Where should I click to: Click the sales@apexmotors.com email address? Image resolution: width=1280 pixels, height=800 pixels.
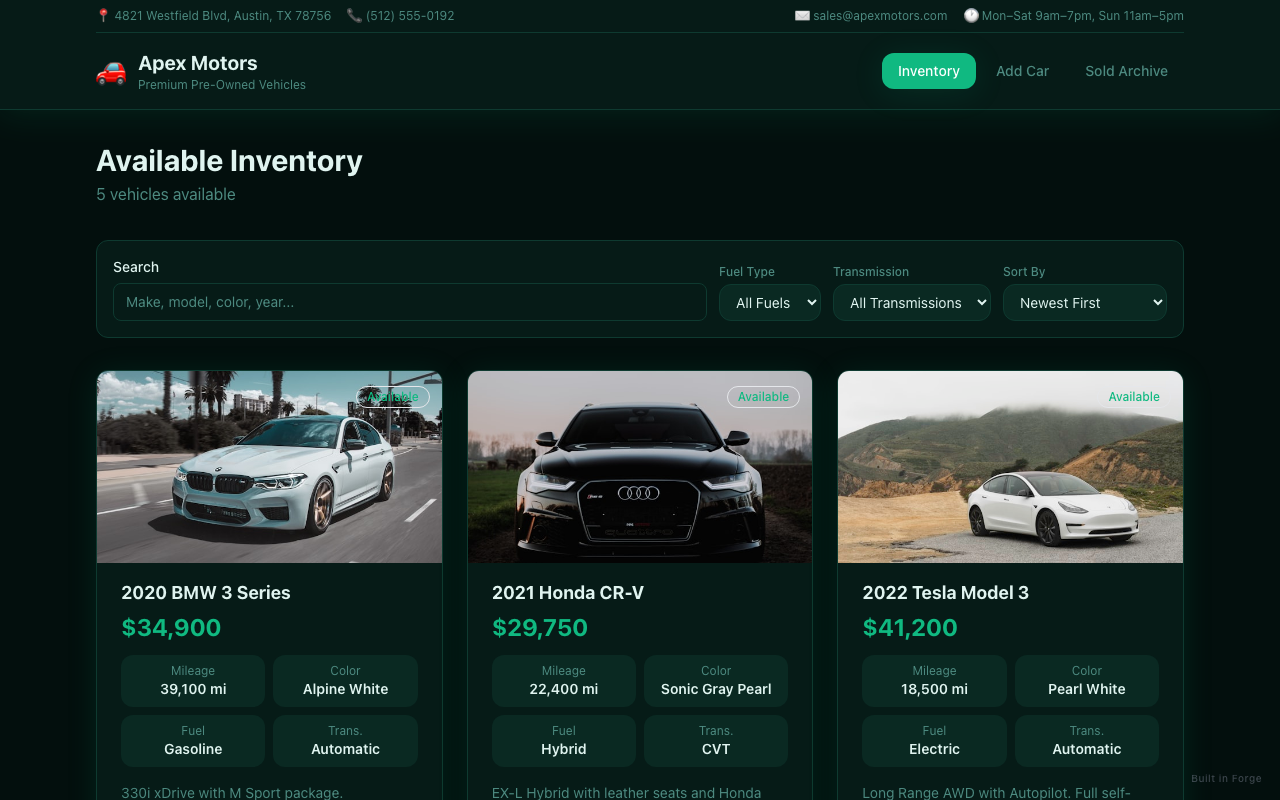pos(880,16)
